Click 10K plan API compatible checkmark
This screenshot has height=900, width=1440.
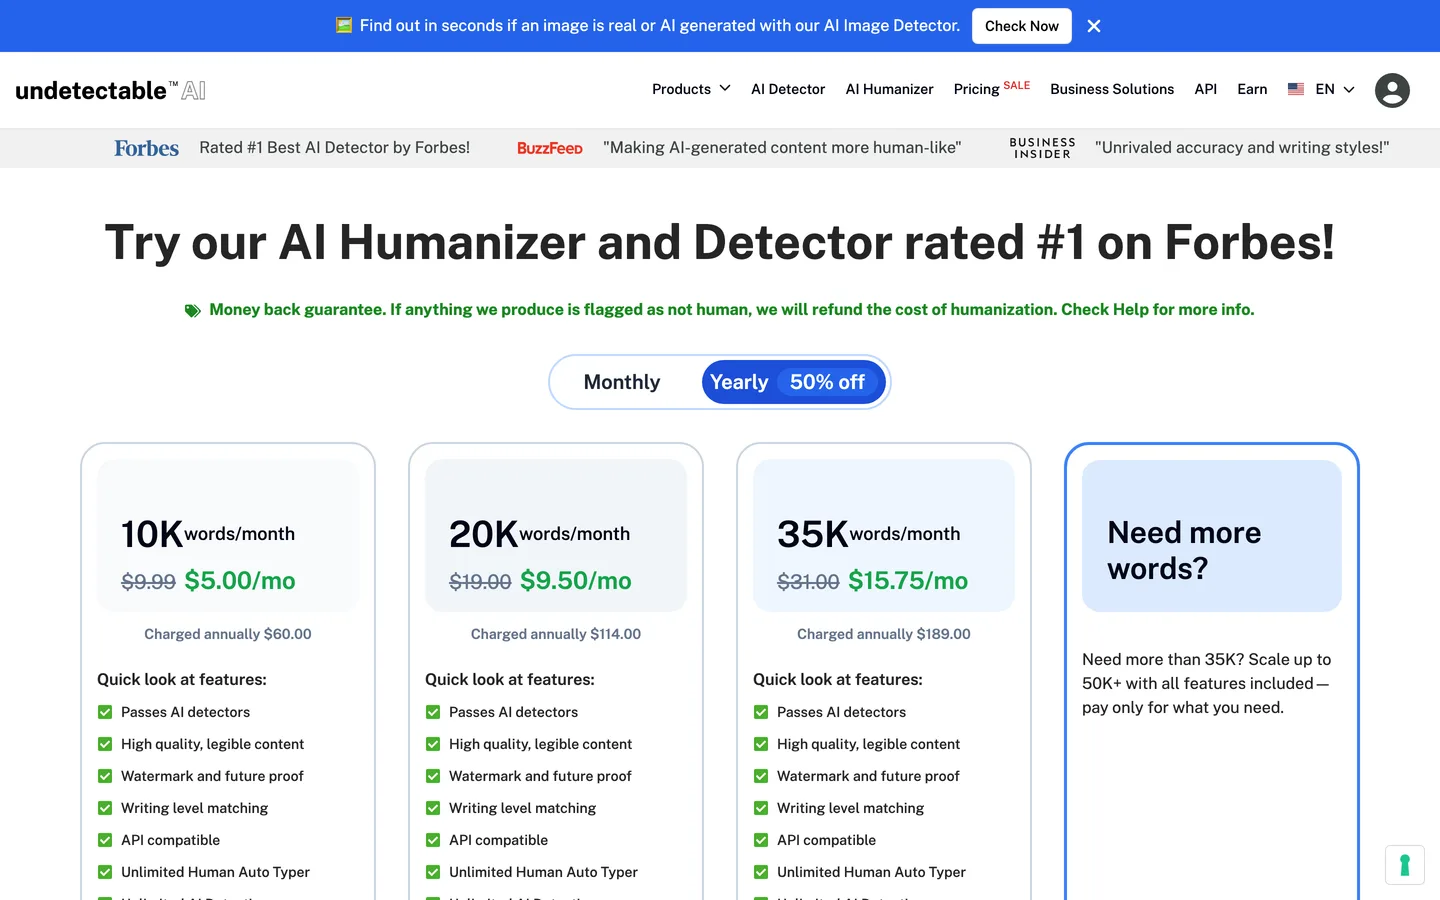pyautogui.click(x=105, y=840)
